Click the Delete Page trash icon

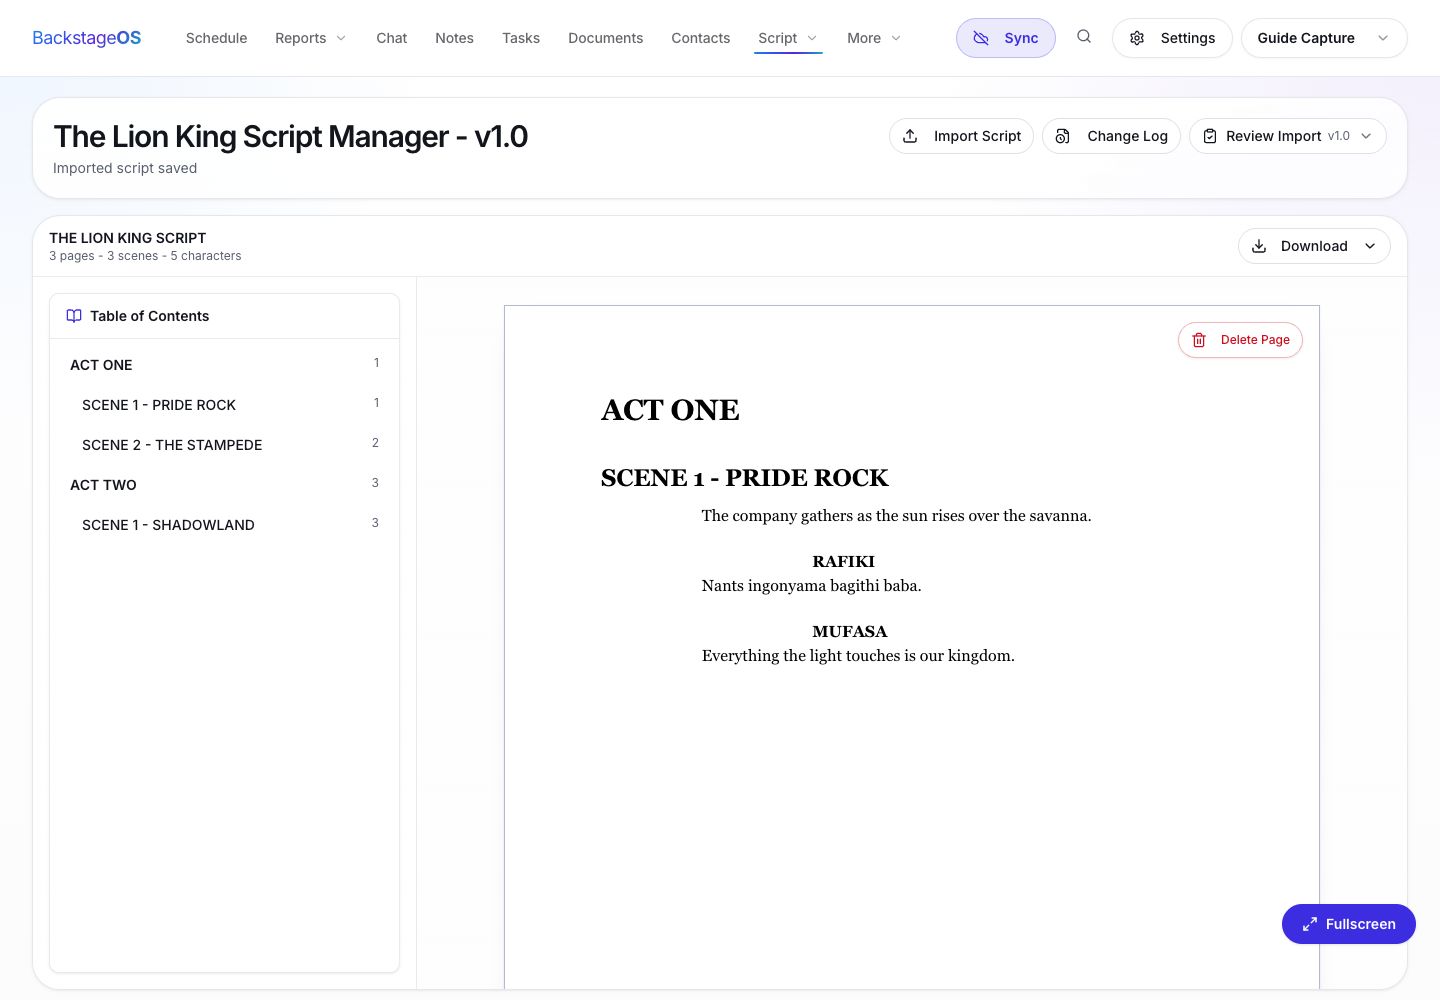tap(1199, 340)
